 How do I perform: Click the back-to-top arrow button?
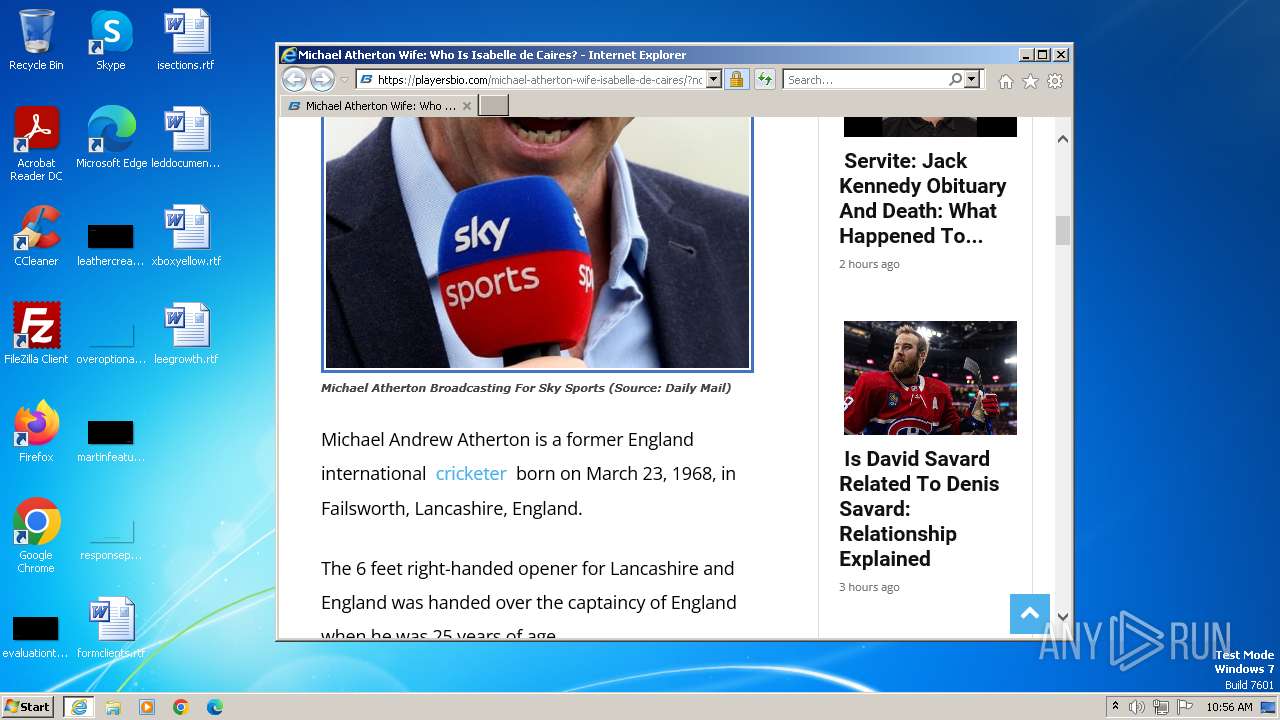[x=1030, y=614]
